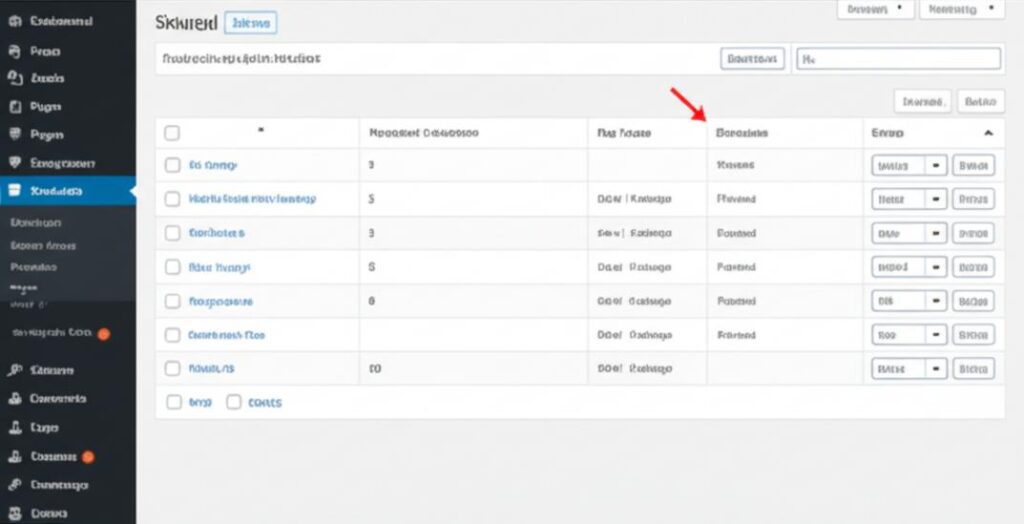Click the upper orange notification badge in sidebar
This screenshot has height=524, width=1024.
103,333
